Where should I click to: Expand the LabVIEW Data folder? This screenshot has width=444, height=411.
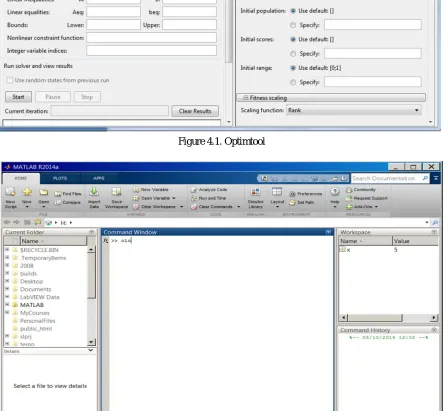(x=7, y=297)
